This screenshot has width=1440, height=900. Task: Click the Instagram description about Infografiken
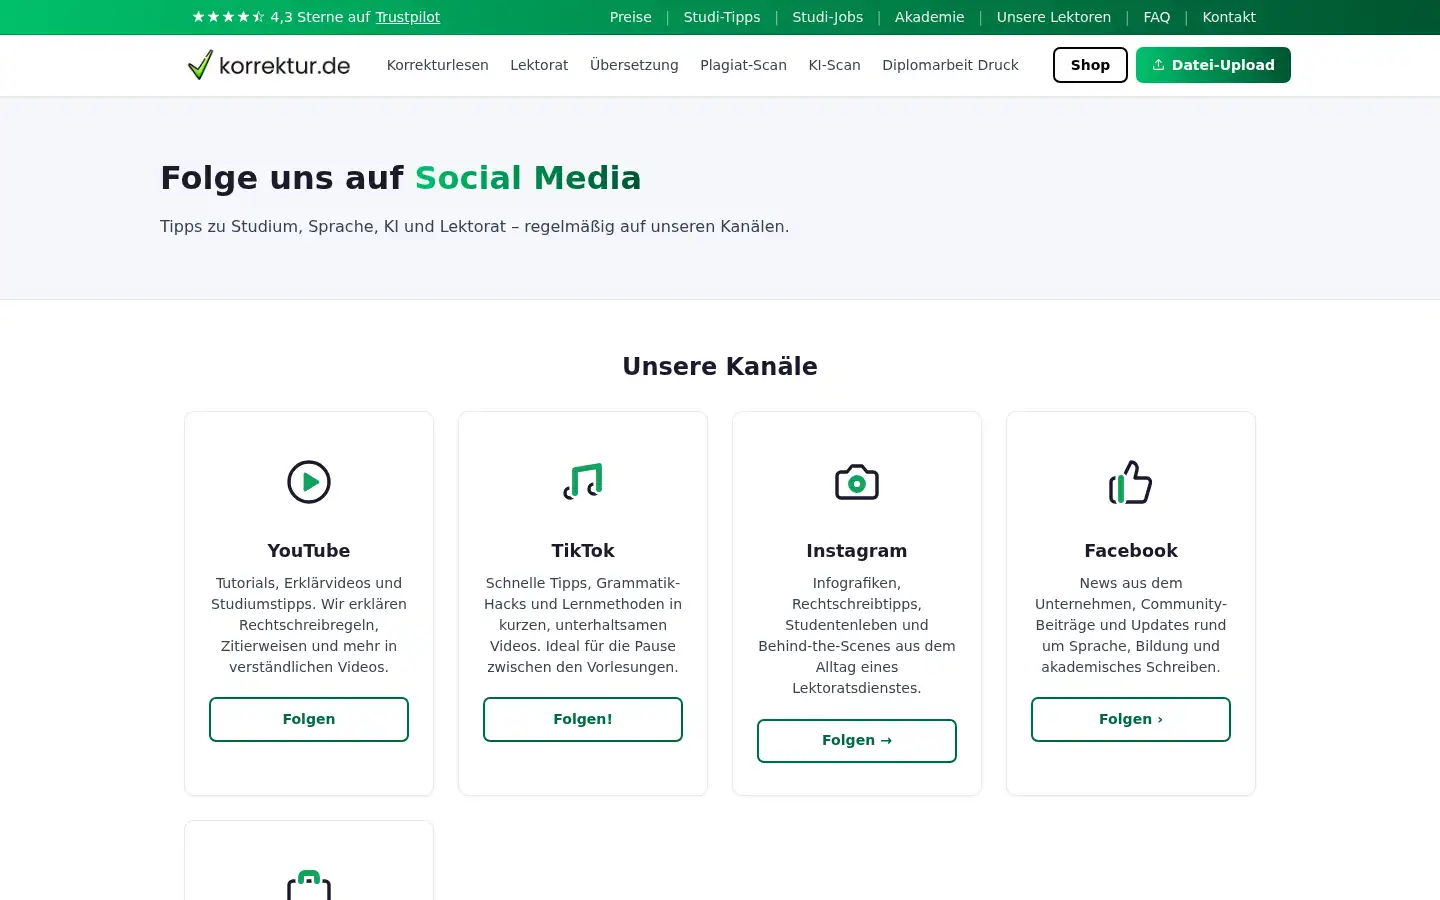pyautogui.click(x=857, y=635)
